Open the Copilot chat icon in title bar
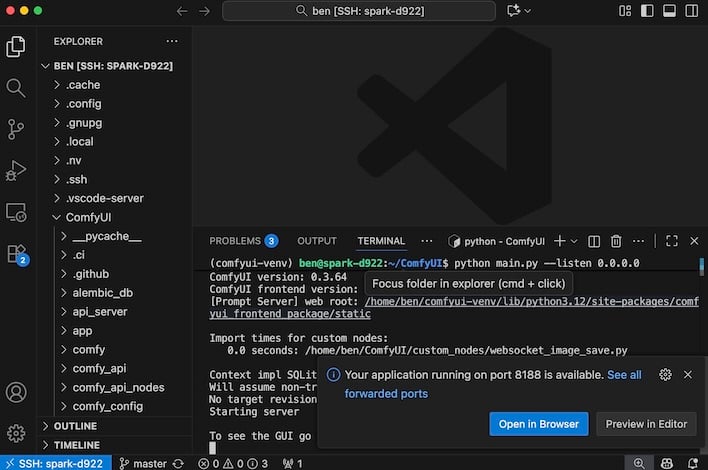Image resolution: width=708 pixels, height=470 pixels. click(513, 10)
